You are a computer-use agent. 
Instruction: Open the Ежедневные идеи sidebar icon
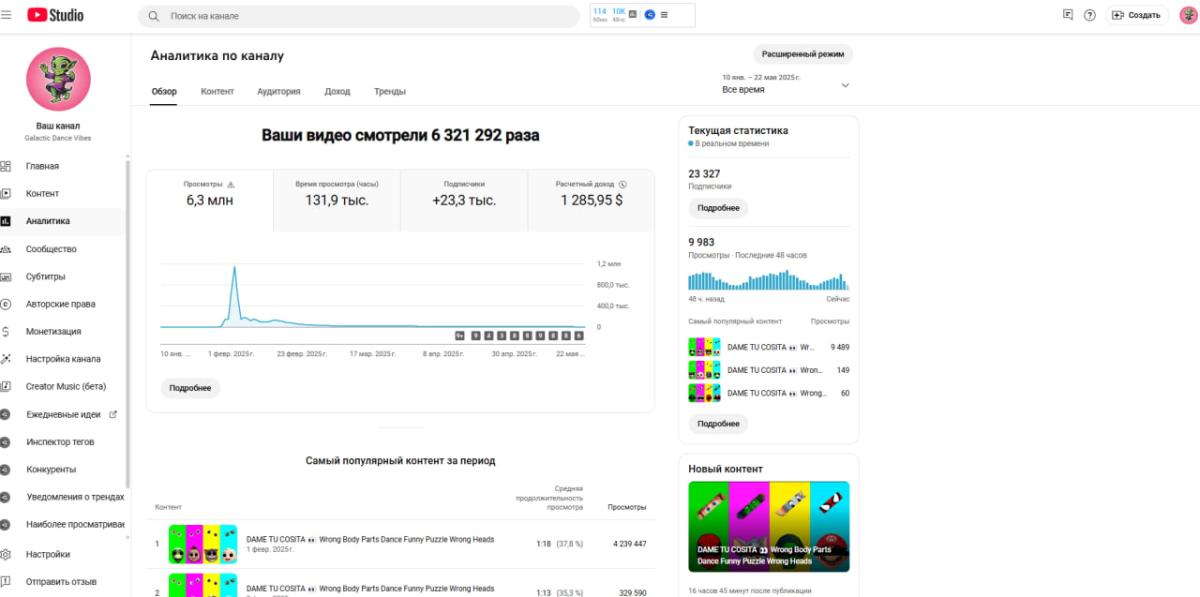coord(5,414)
